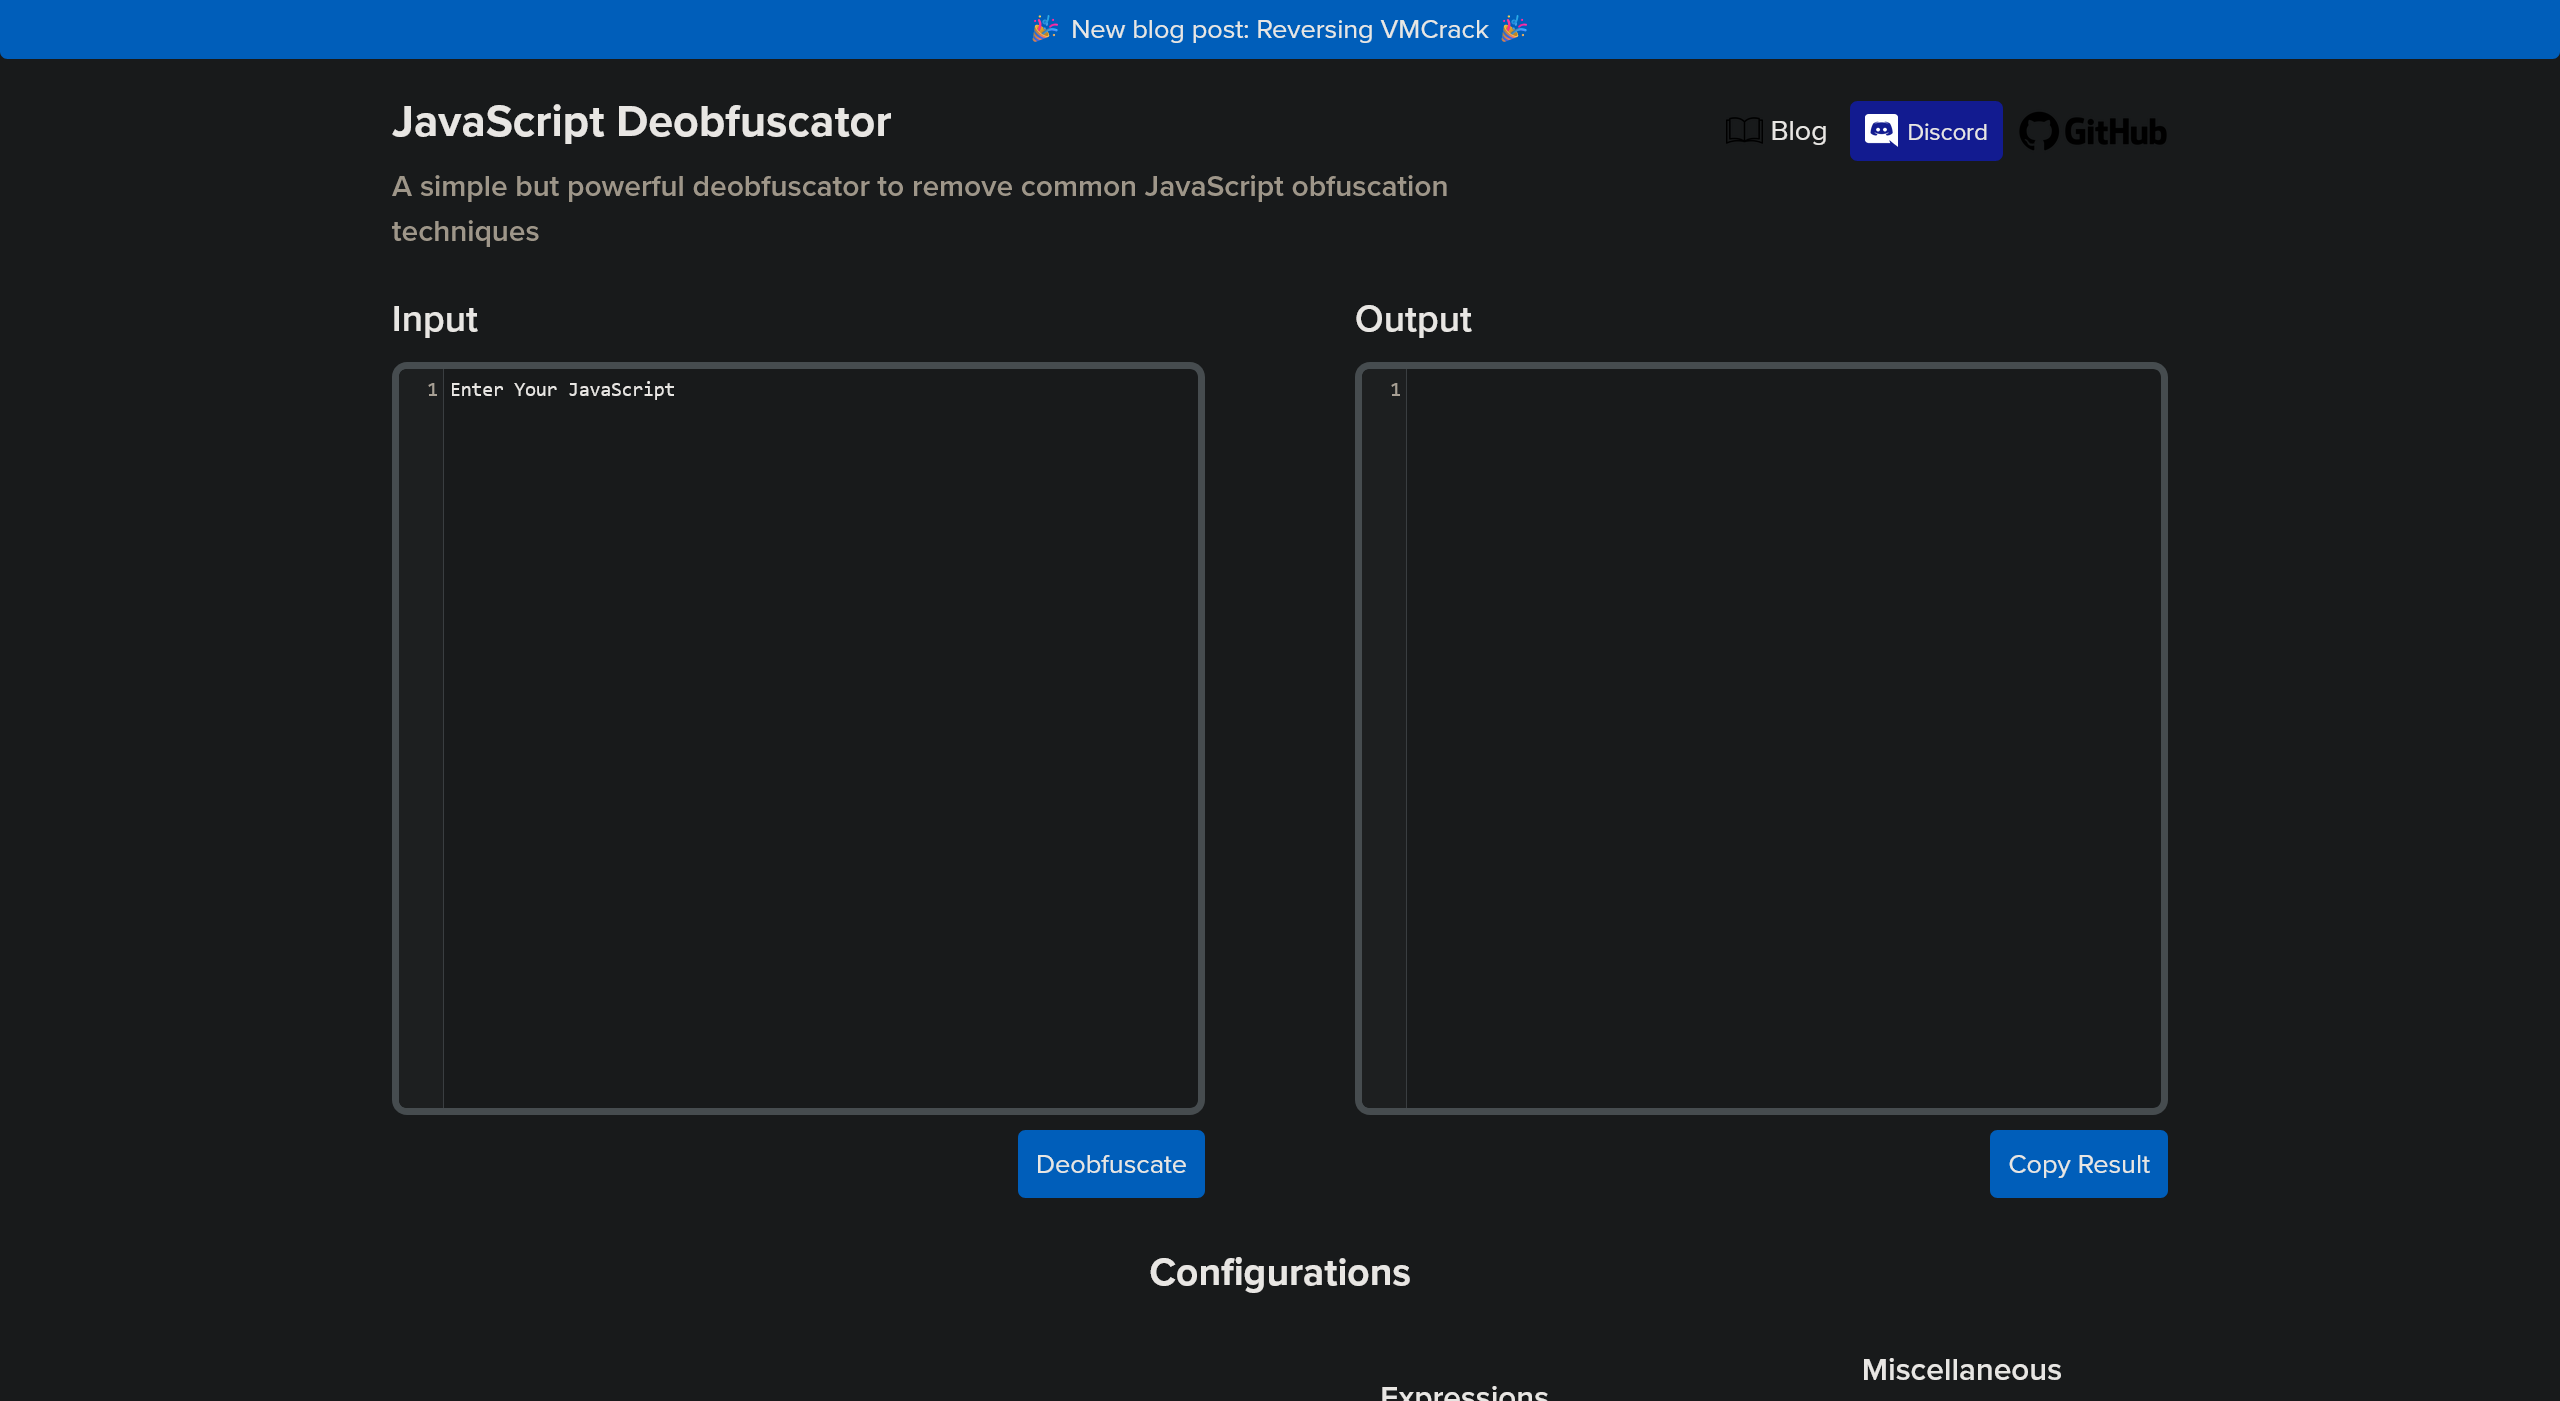This screenshot has height=1401, width=2560.
Task: Click the Discord logo inside the Discord button
Action: coord(1884,131)
